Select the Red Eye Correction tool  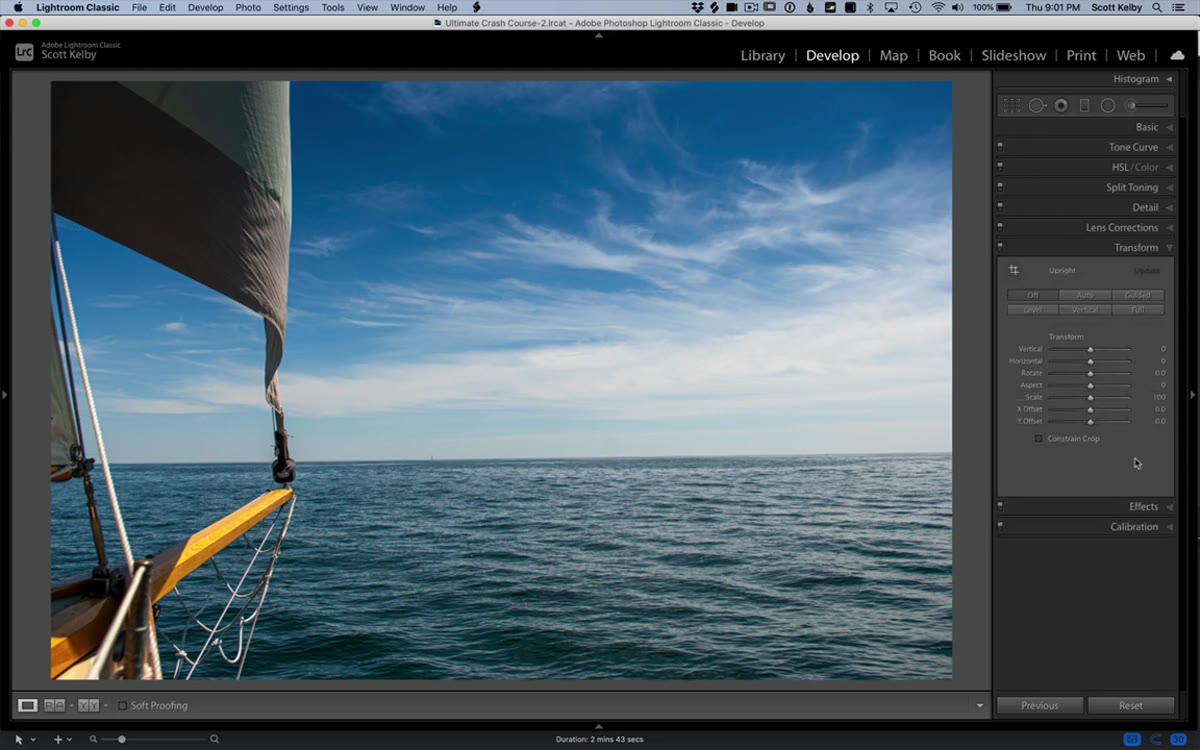pyautogui.click(x=1061, y=105)
